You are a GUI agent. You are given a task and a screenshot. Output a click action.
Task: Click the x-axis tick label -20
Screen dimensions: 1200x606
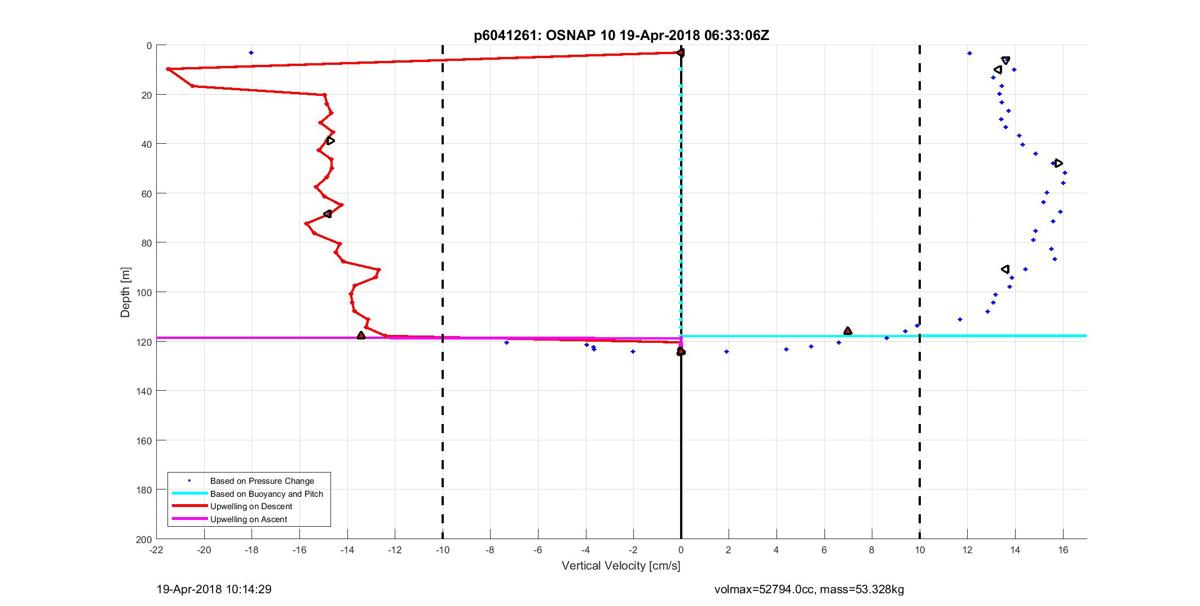[x=204, y=551]
